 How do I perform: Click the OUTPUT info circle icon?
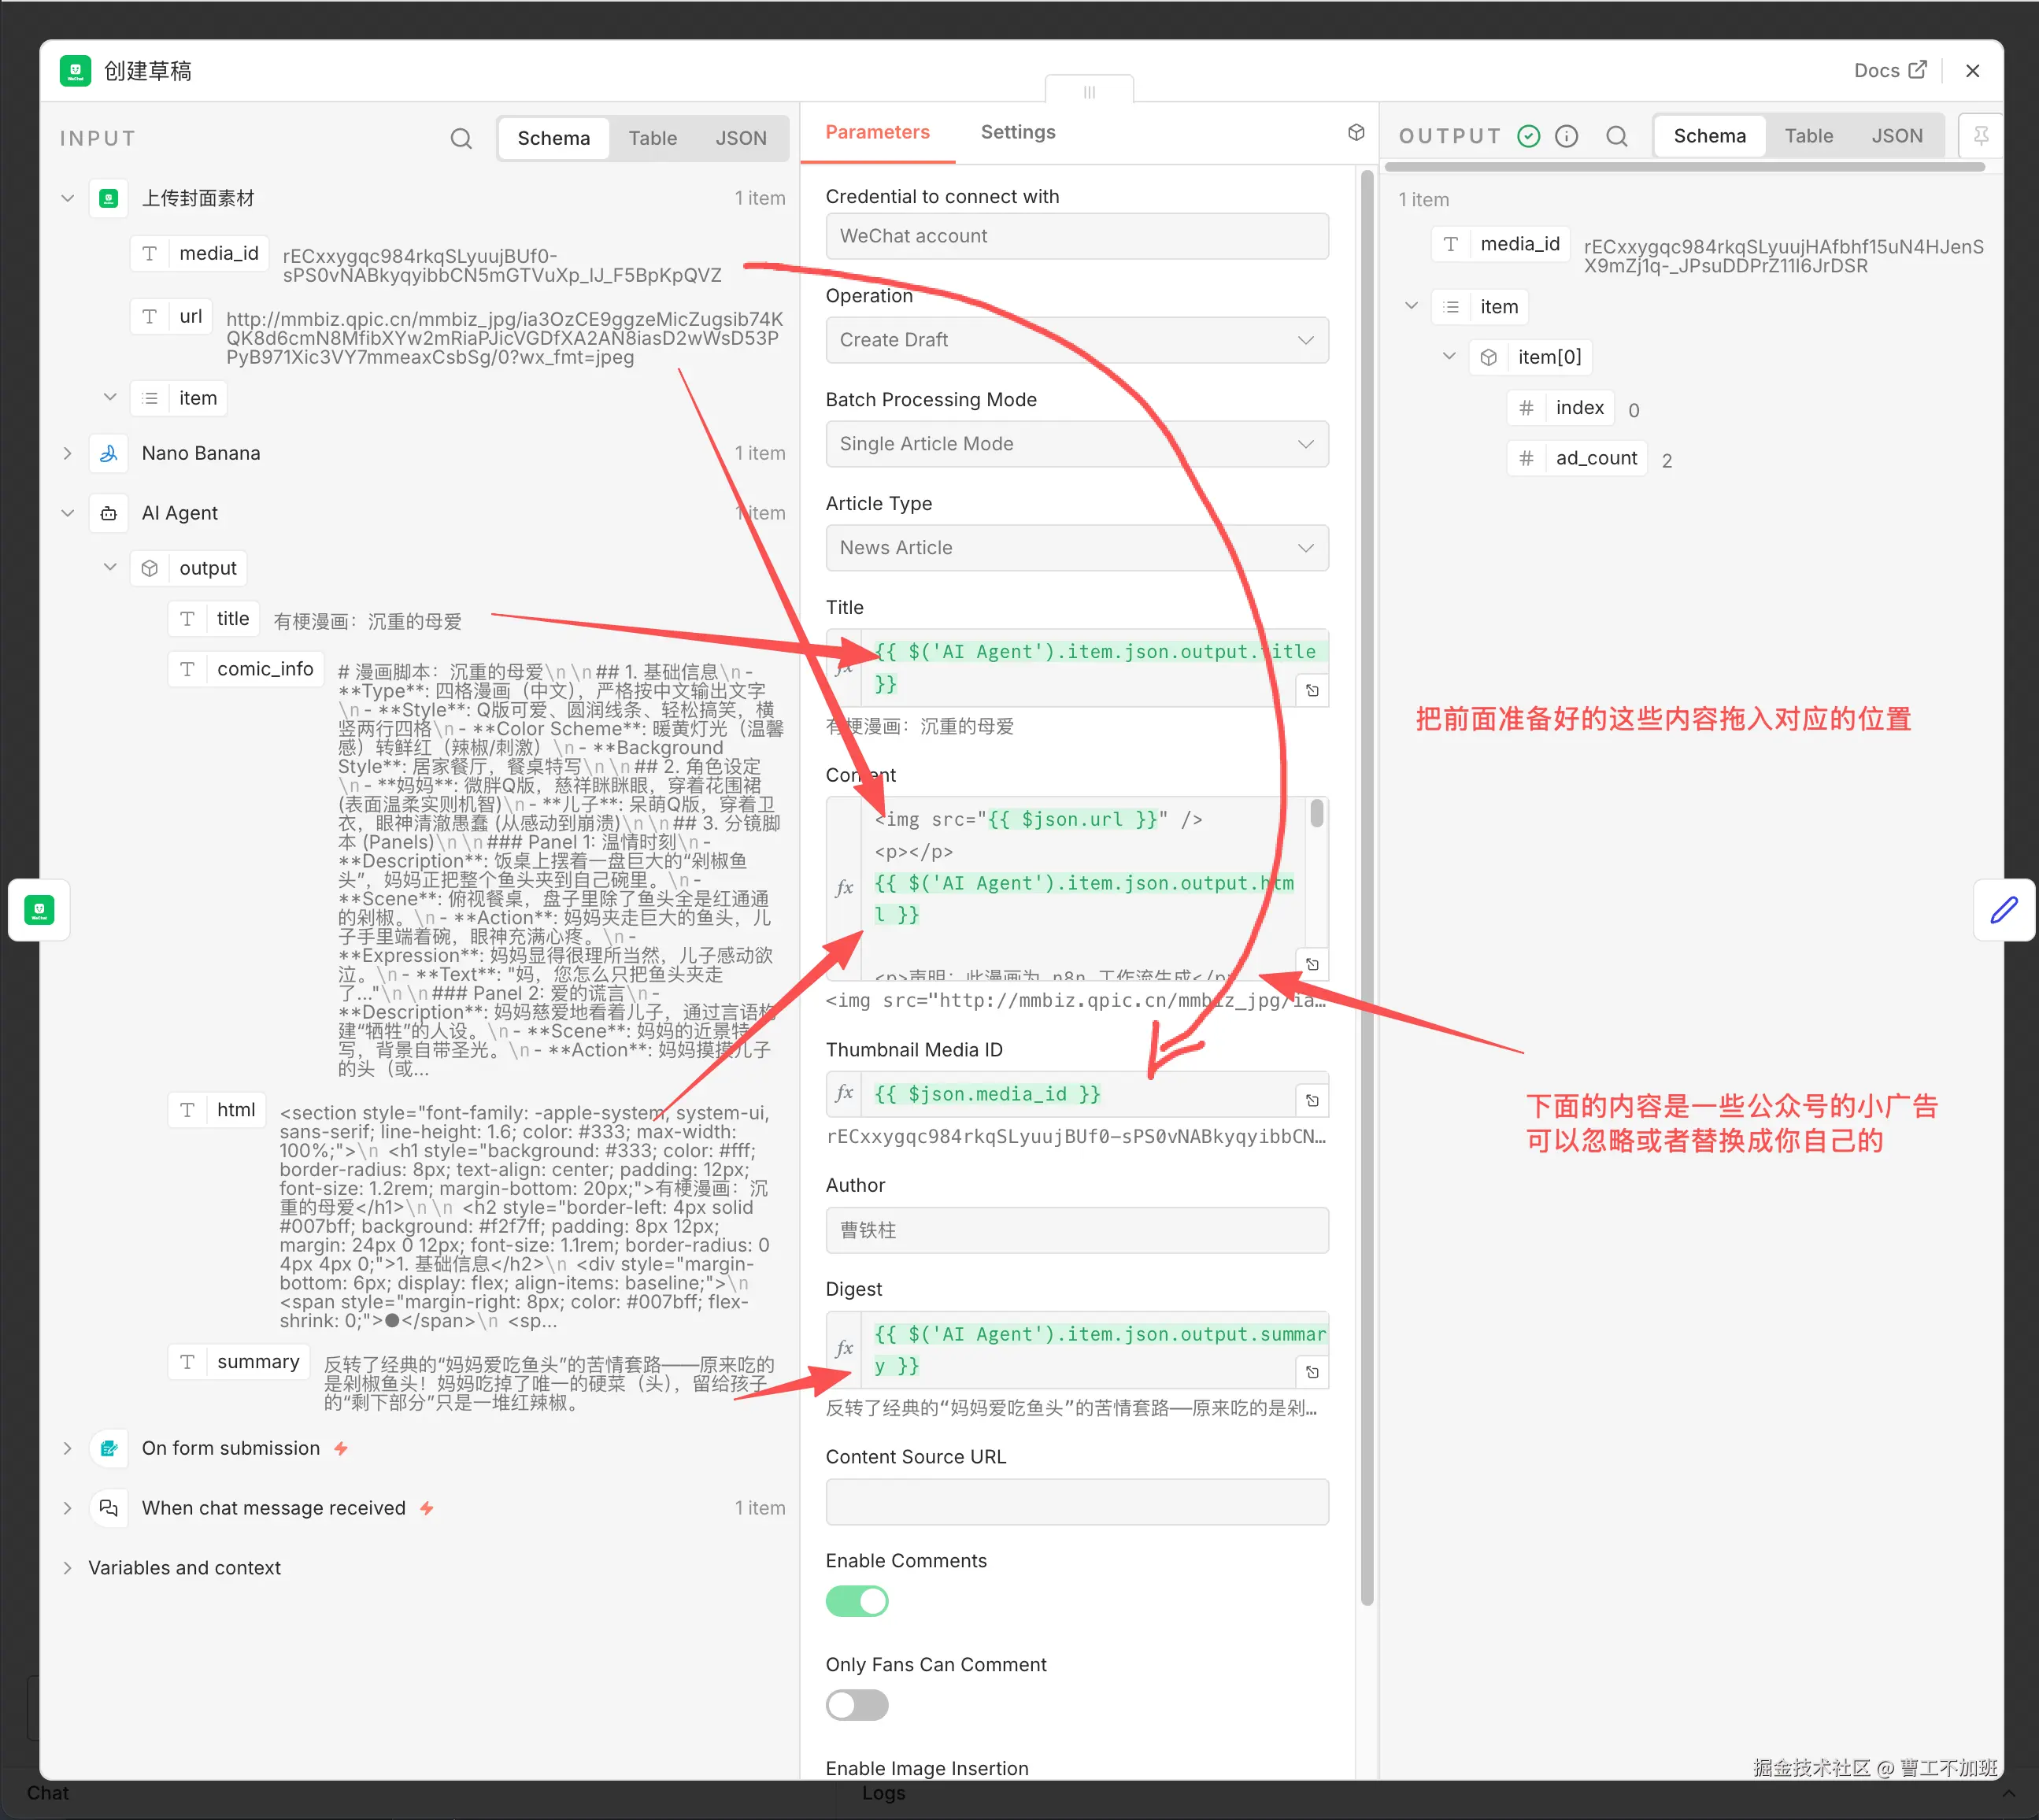click(x=1566, y=136)
